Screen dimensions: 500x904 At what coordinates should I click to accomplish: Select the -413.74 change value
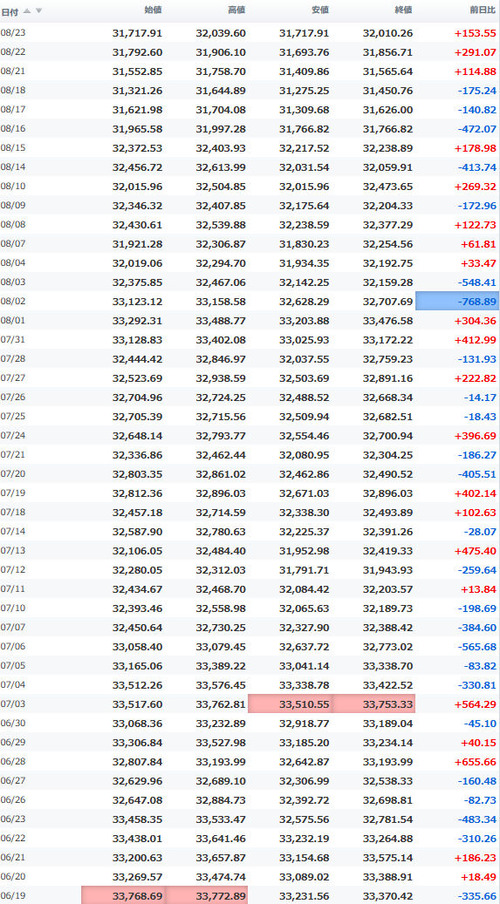(477, 167)
